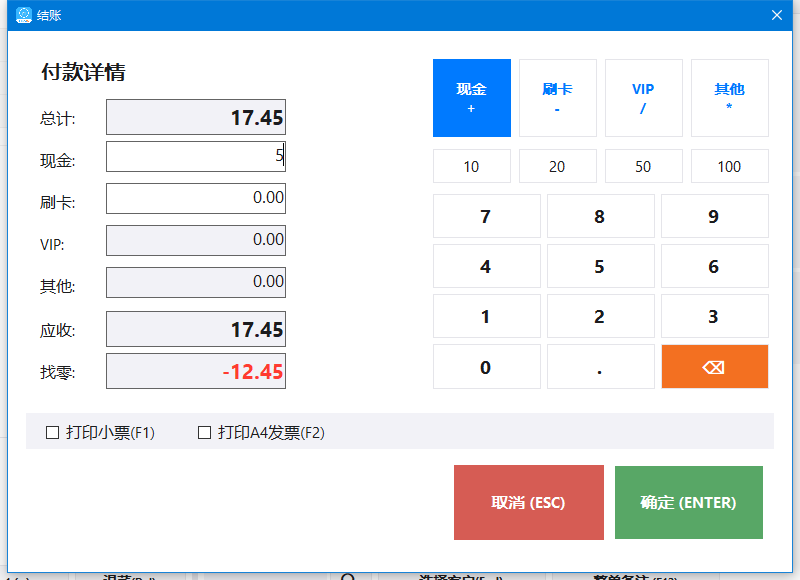Tap keypad digit 8
The height and width of the screenshot is (580, 800).
(601, 216)
